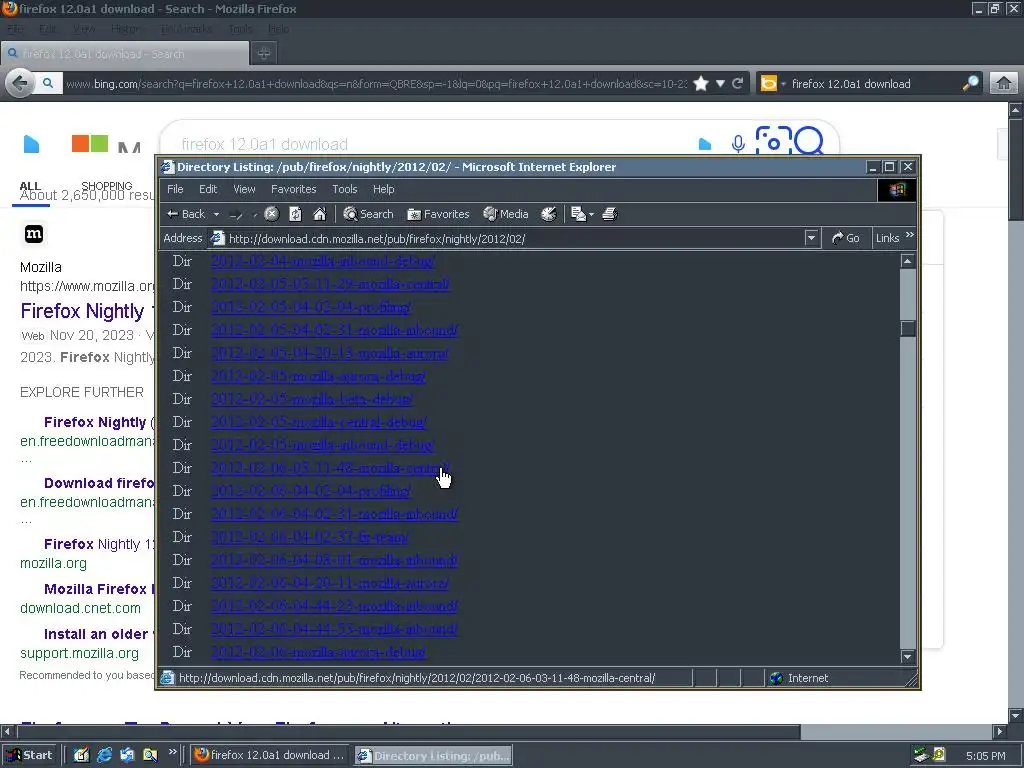
Task: Open the Windows Start menu
Action: tap(29, 755)
